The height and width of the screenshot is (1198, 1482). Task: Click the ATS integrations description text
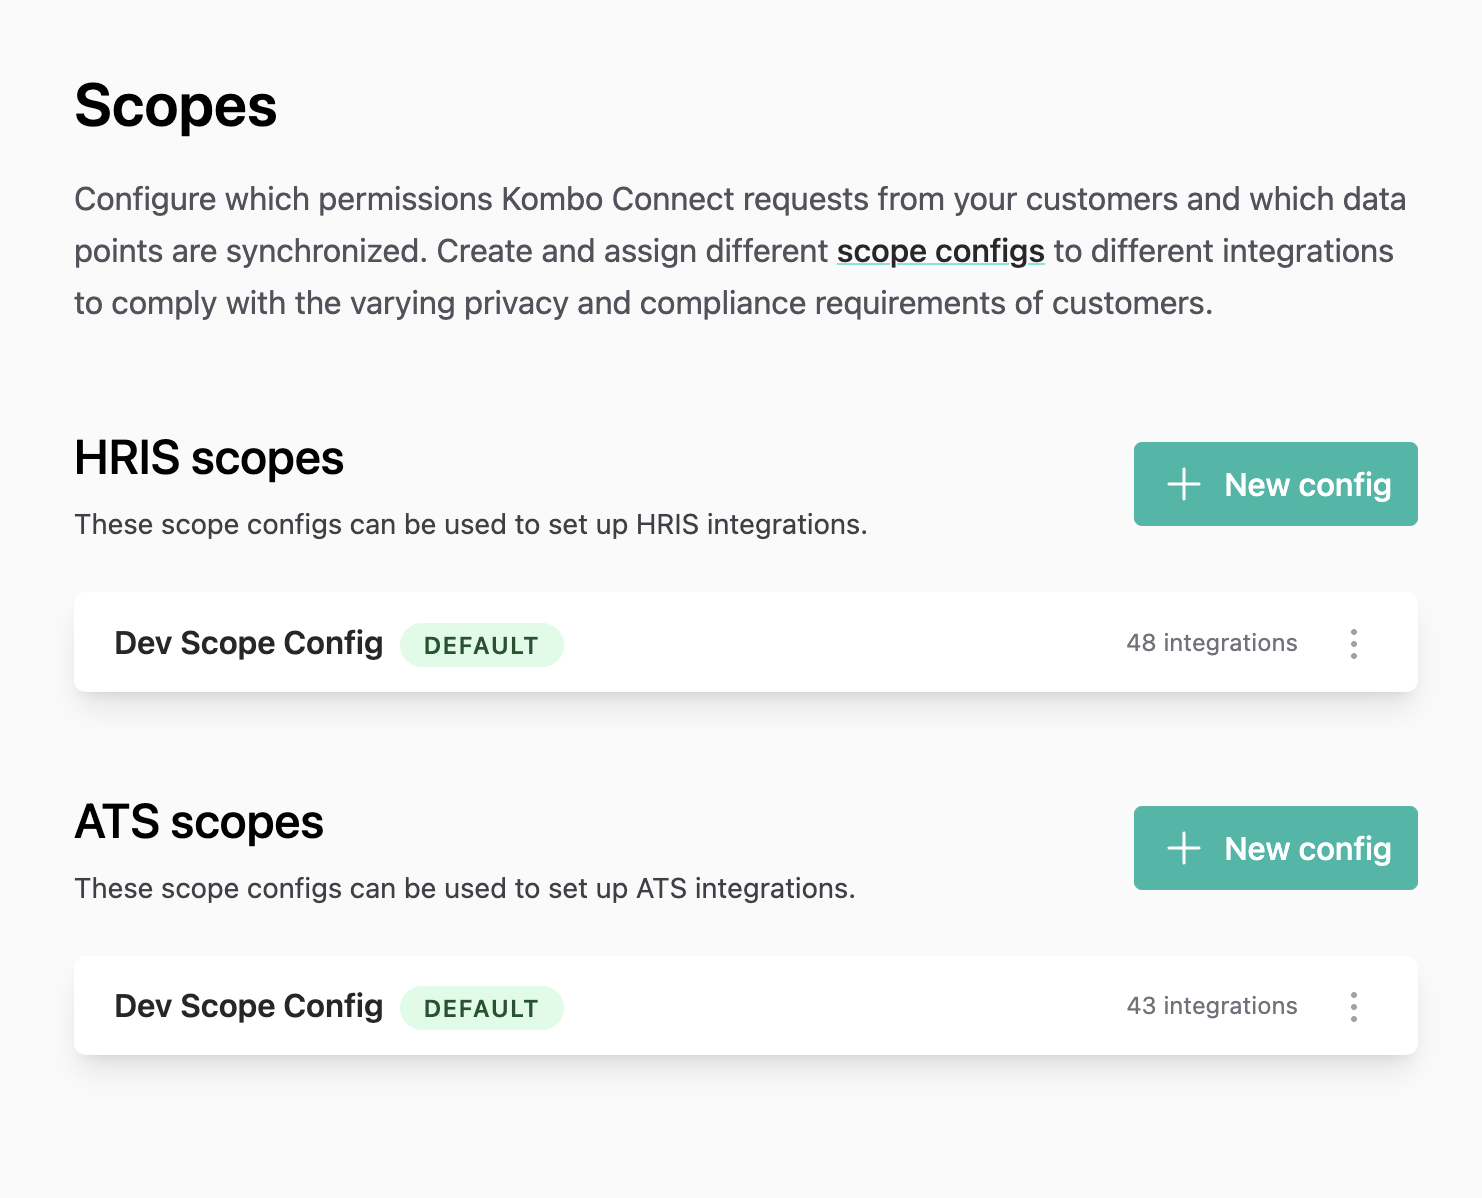[465, 888]
